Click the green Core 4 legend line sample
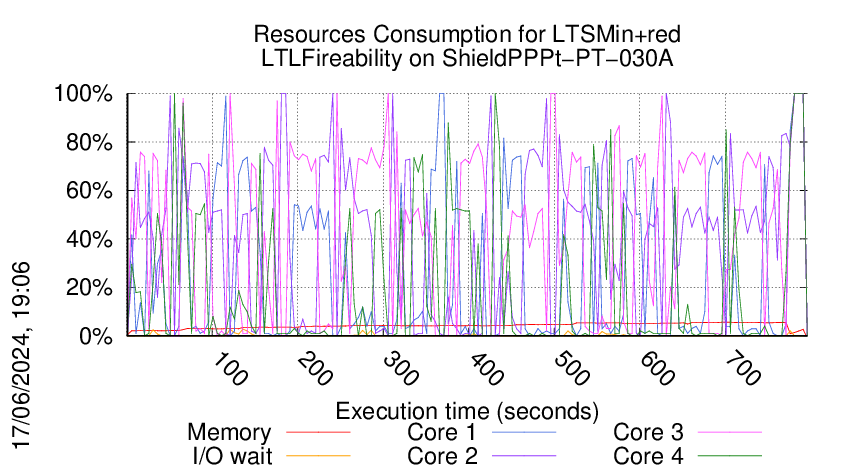Image resolution: width=850 pixels, height=475 pixels. point(730,456)
